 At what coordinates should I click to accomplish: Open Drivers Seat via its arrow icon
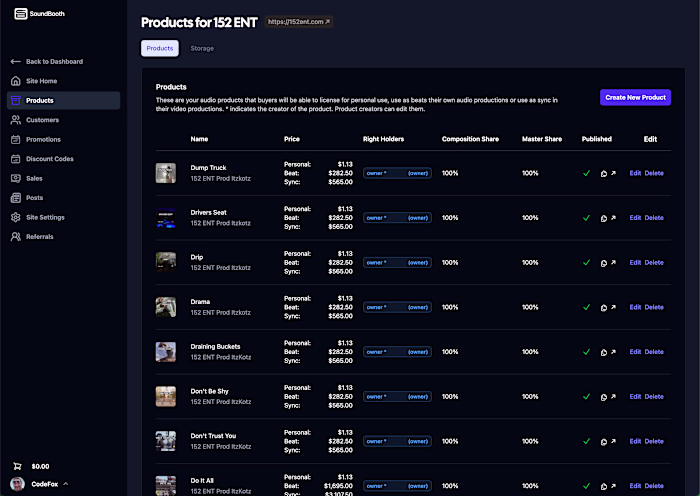(613, 218)
